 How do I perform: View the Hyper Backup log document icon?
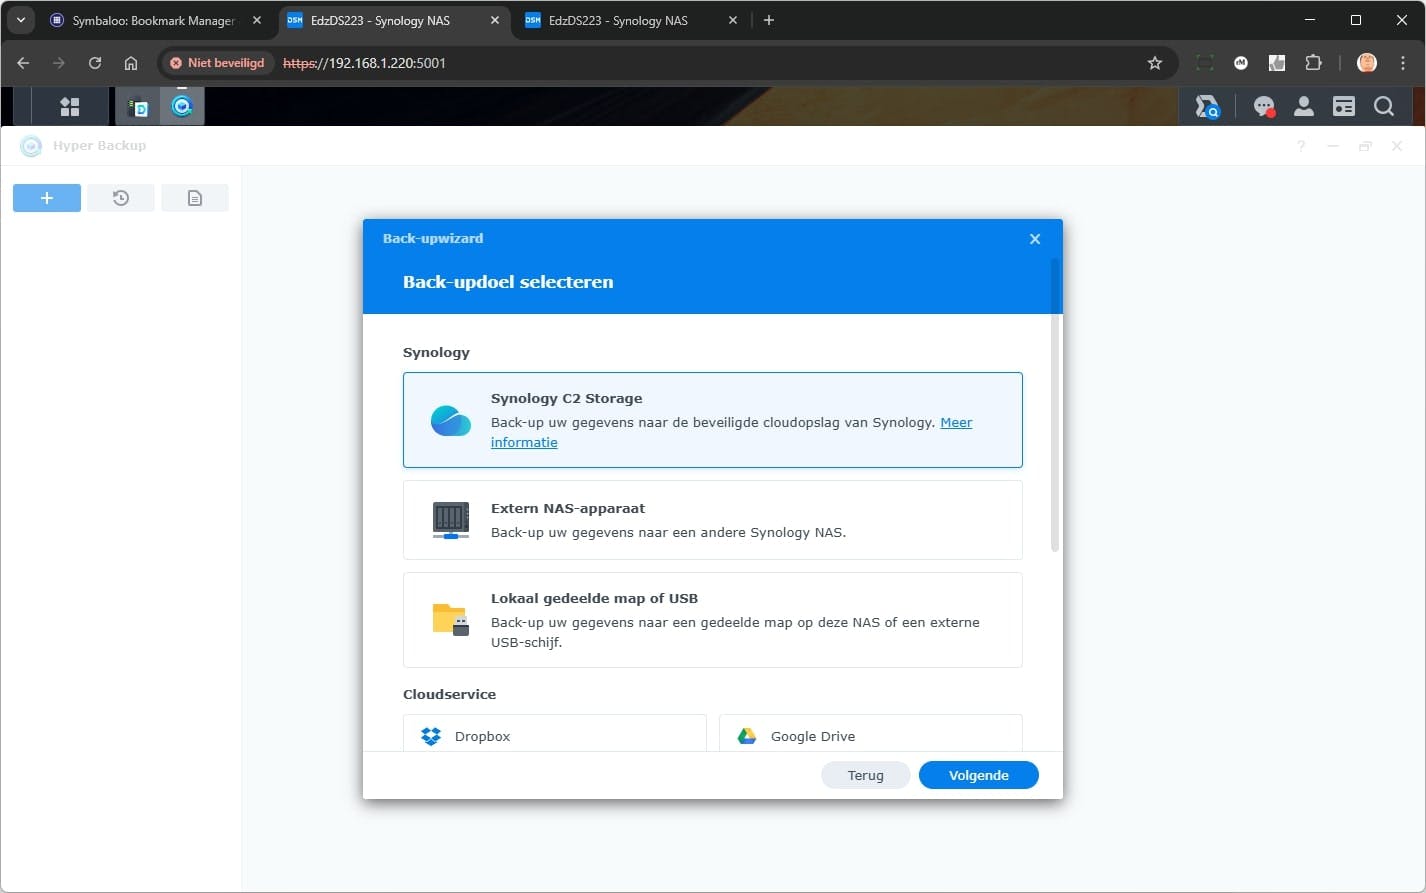195,197
